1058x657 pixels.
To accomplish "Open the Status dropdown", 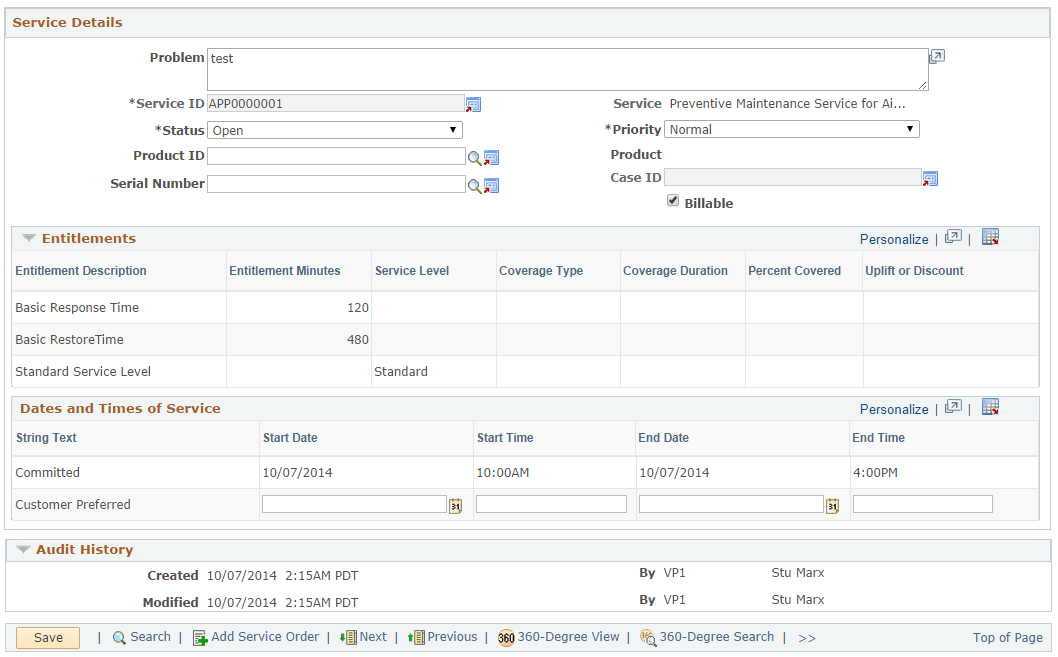I will [453, 130].
